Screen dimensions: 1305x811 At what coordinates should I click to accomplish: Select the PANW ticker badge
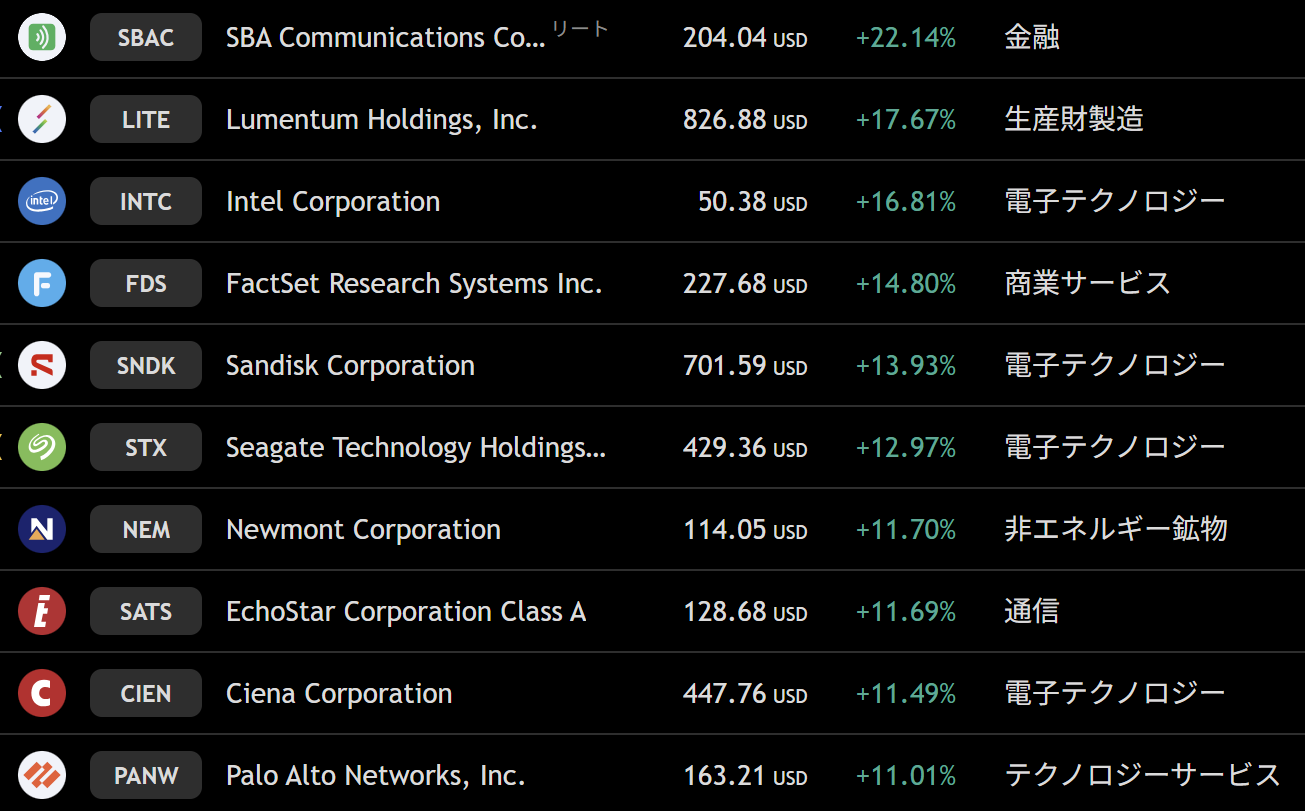tap(146, 776)
